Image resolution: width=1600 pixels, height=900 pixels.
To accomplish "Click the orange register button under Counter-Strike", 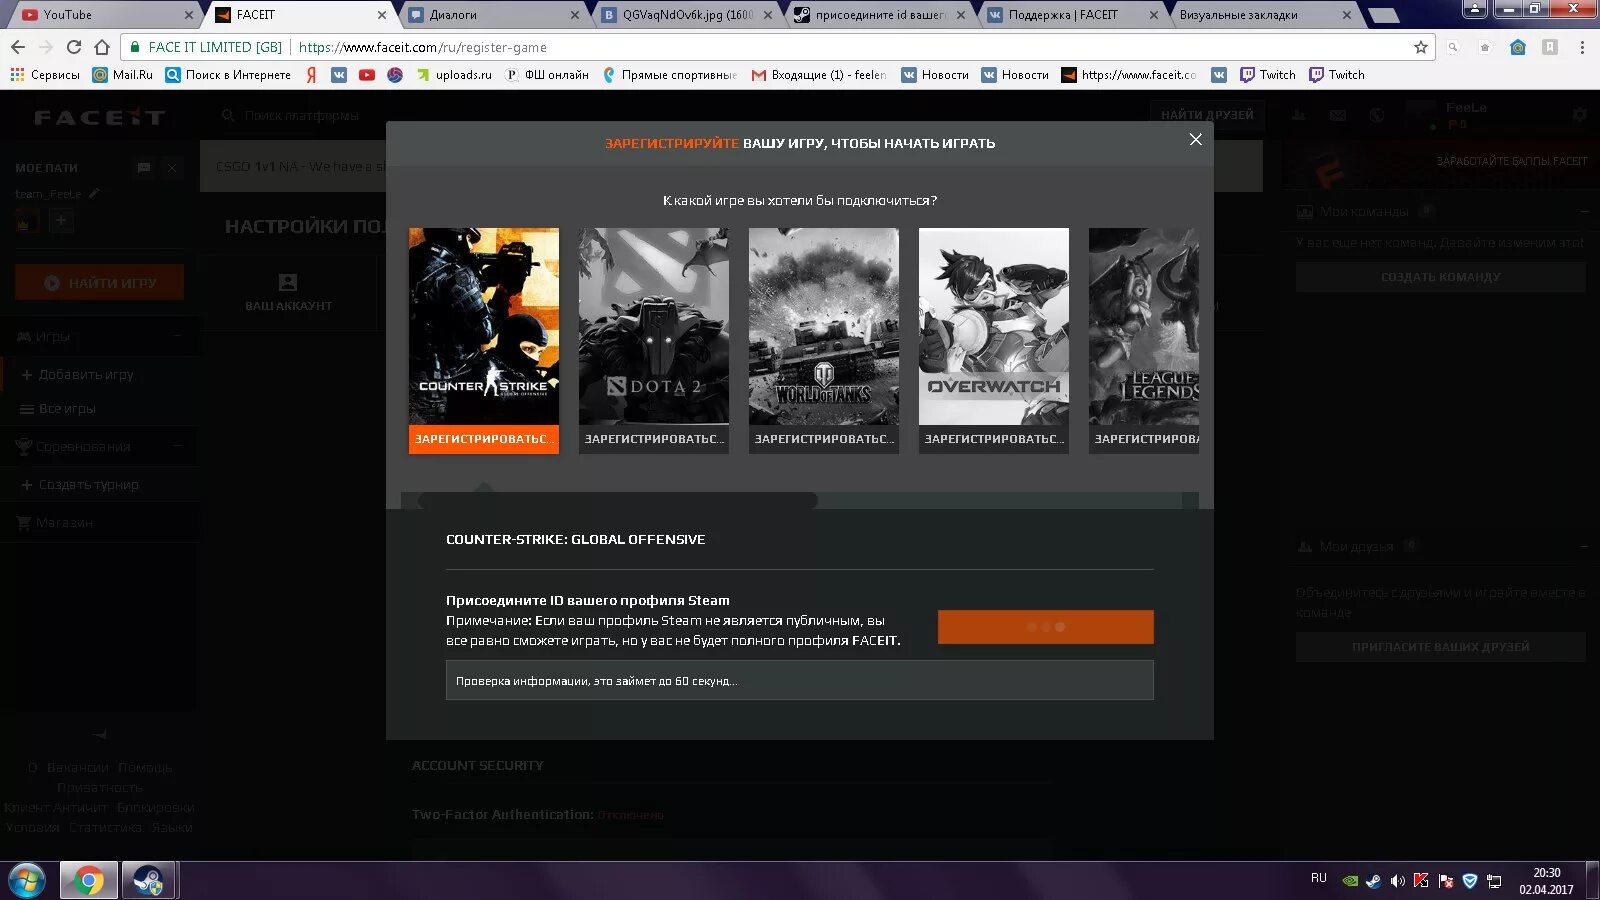I will tap(484, 439).
